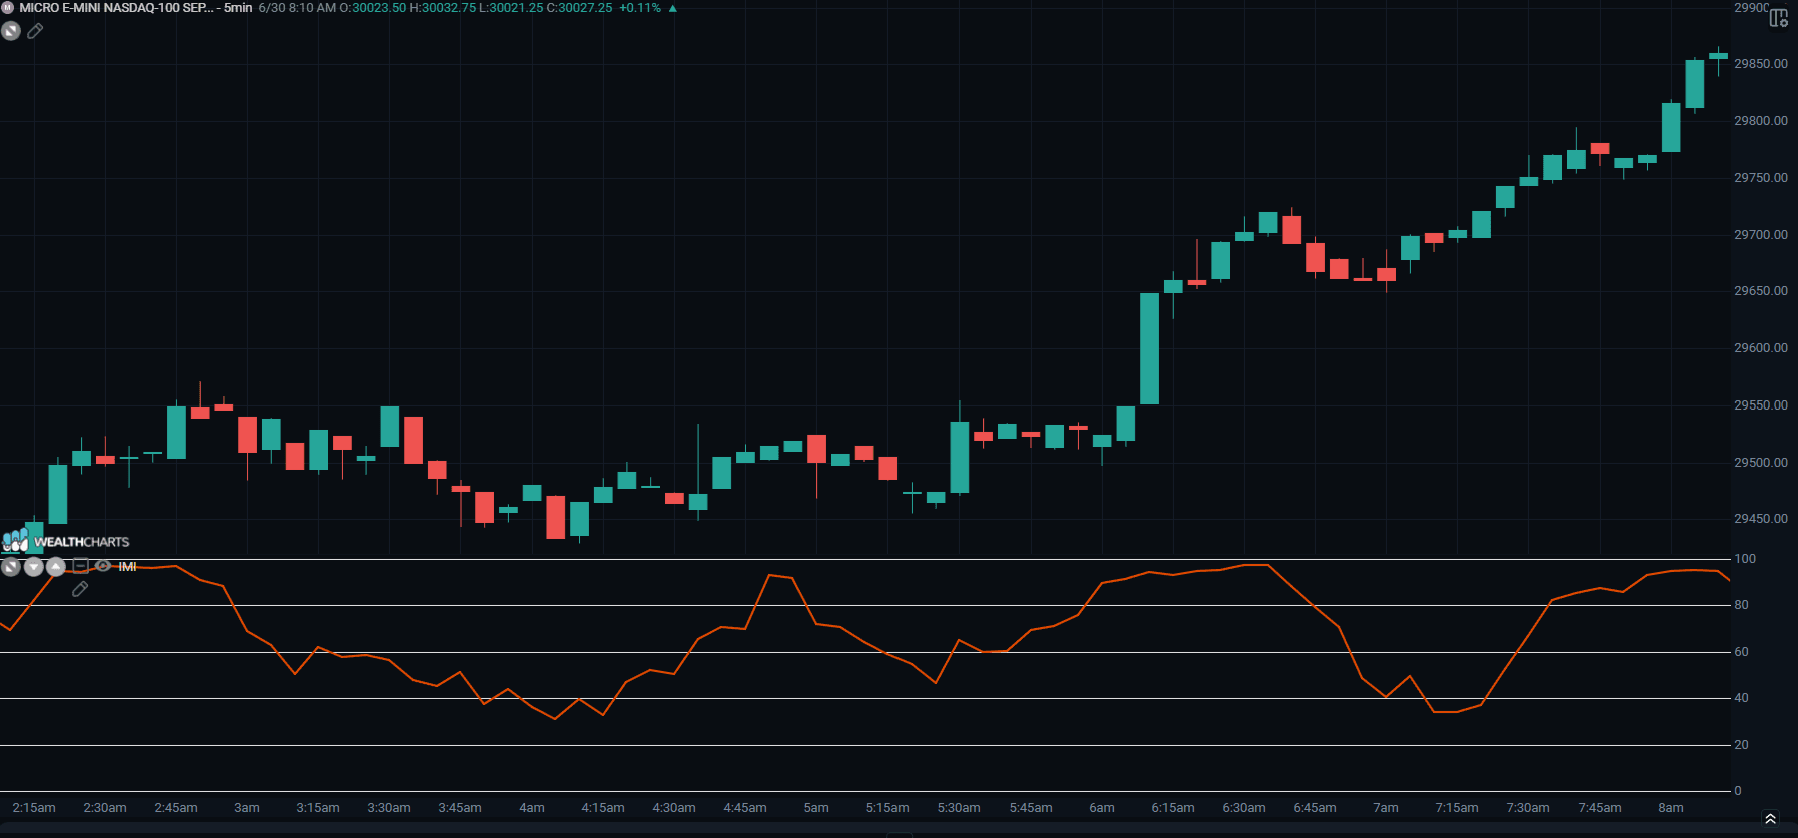Click the orange IMI line peak near 6:30am
Screen dimensions: 1798x838
tap(1256, 565)
